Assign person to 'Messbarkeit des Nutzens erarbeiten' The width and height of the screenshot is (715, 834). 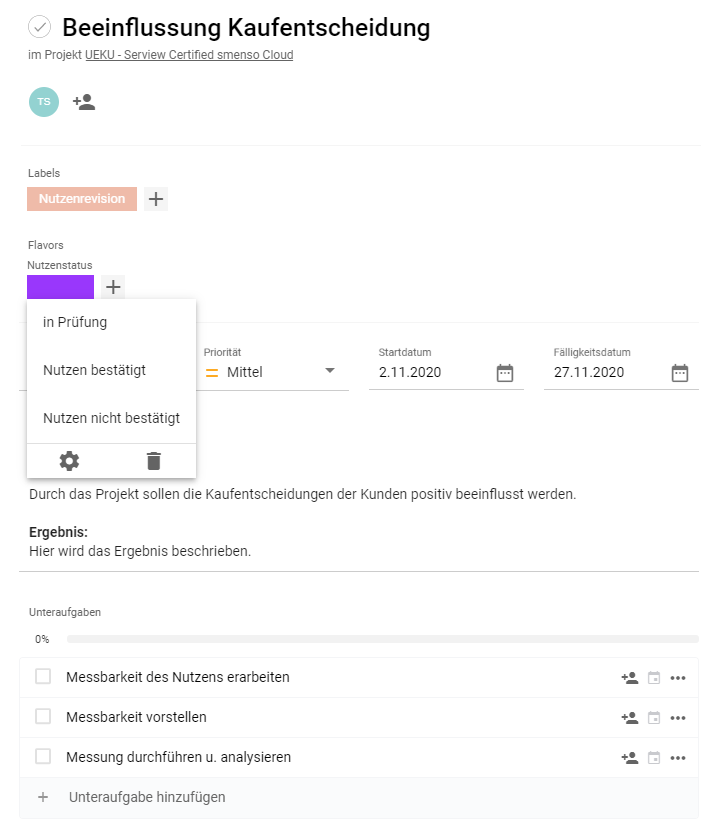click(629, 678)
